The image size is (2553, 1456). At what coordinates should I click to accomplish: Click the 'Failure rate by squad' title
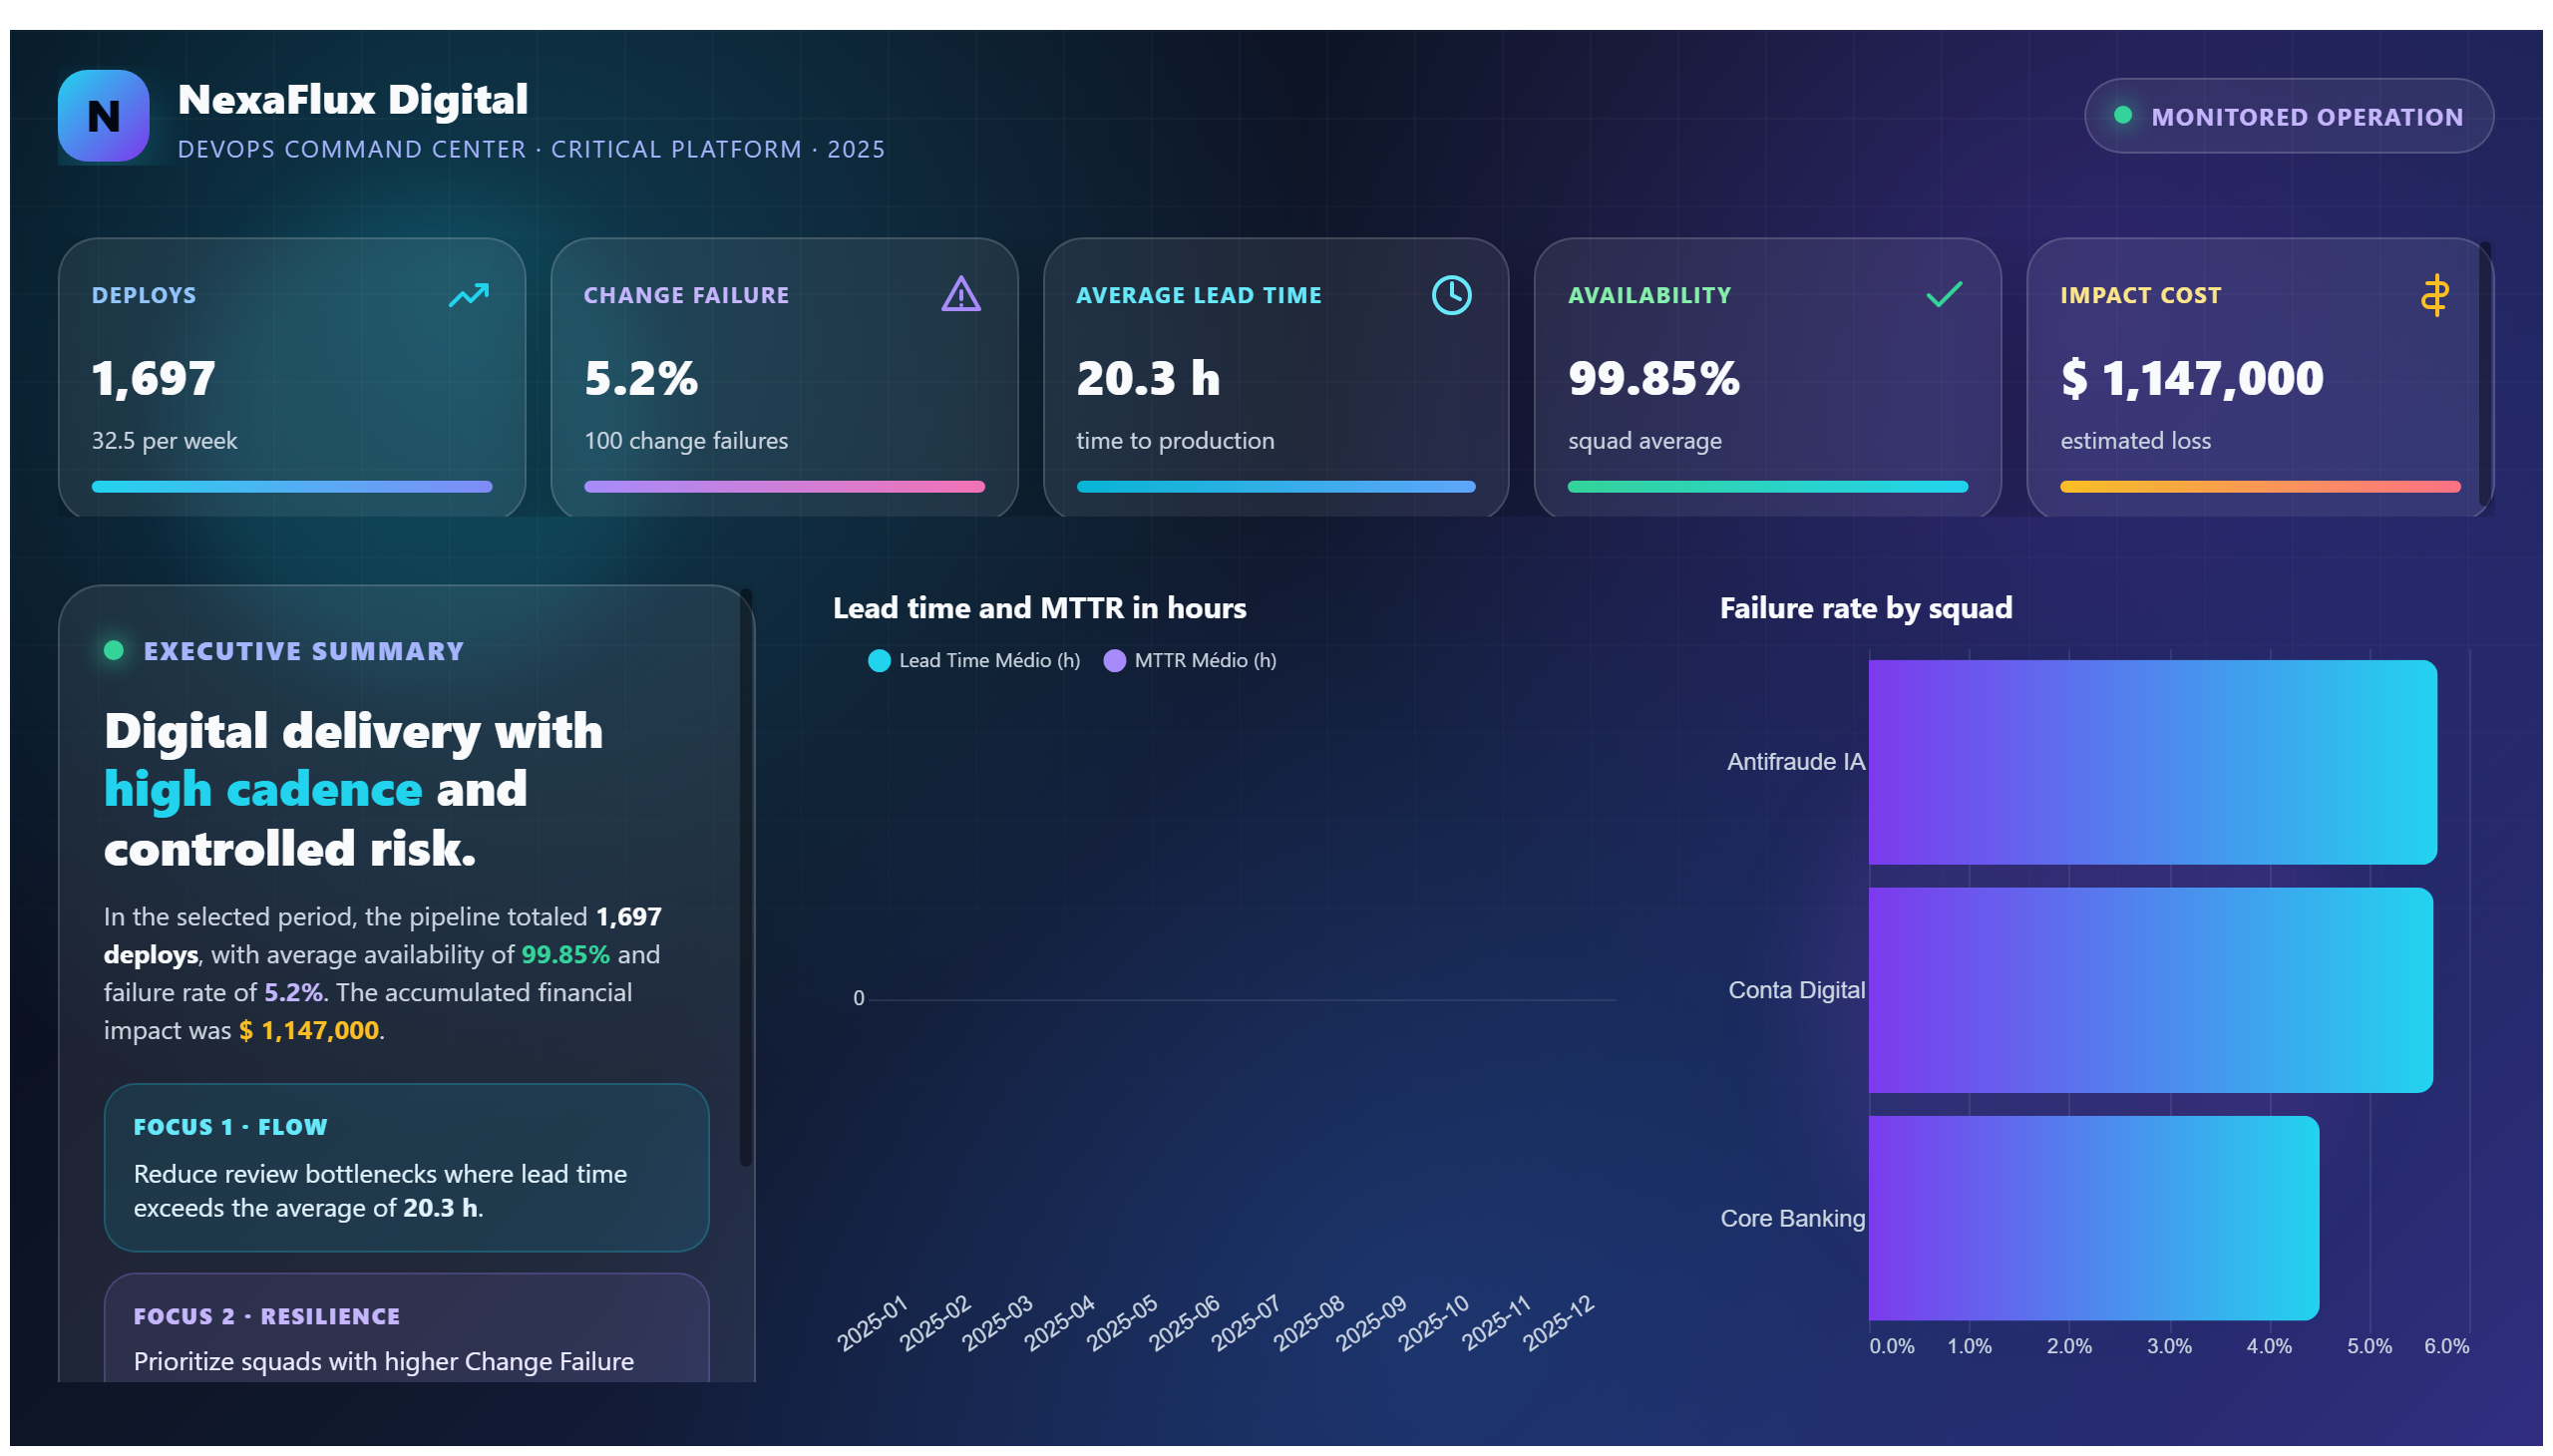pyautogui.click(x=1865, y=608)
